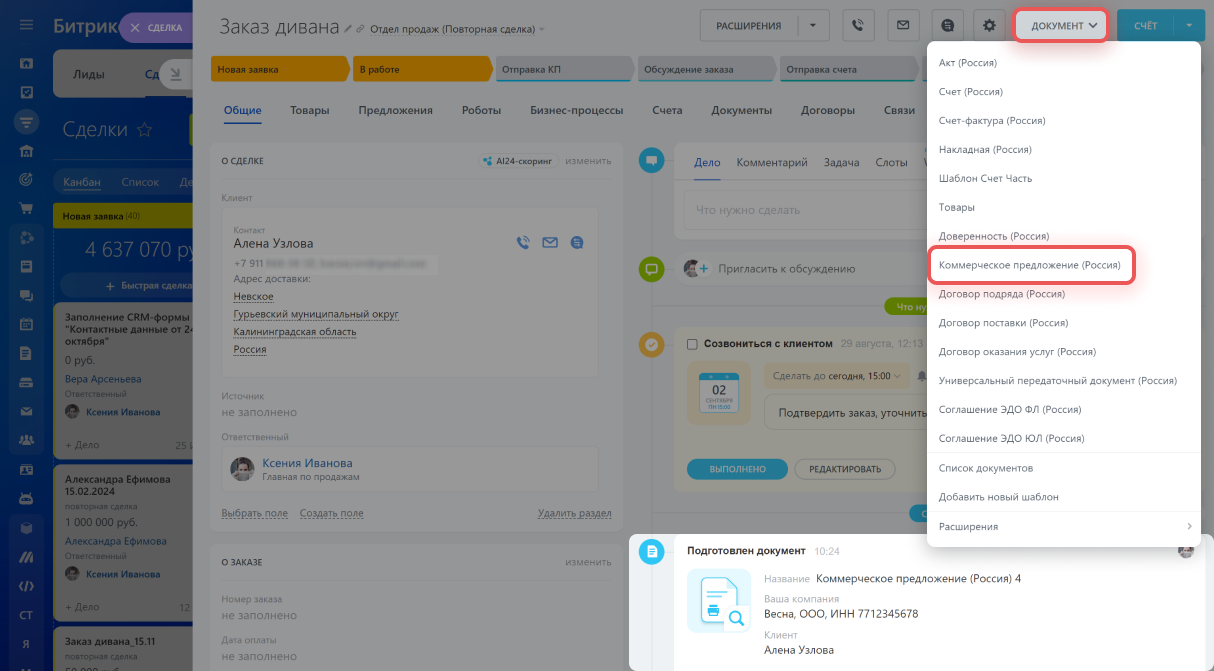Open the Отдел продаж (Повторная сделка) pipeline dropdown
Screen dimensions: 1214x671
(x=457, y=29)
